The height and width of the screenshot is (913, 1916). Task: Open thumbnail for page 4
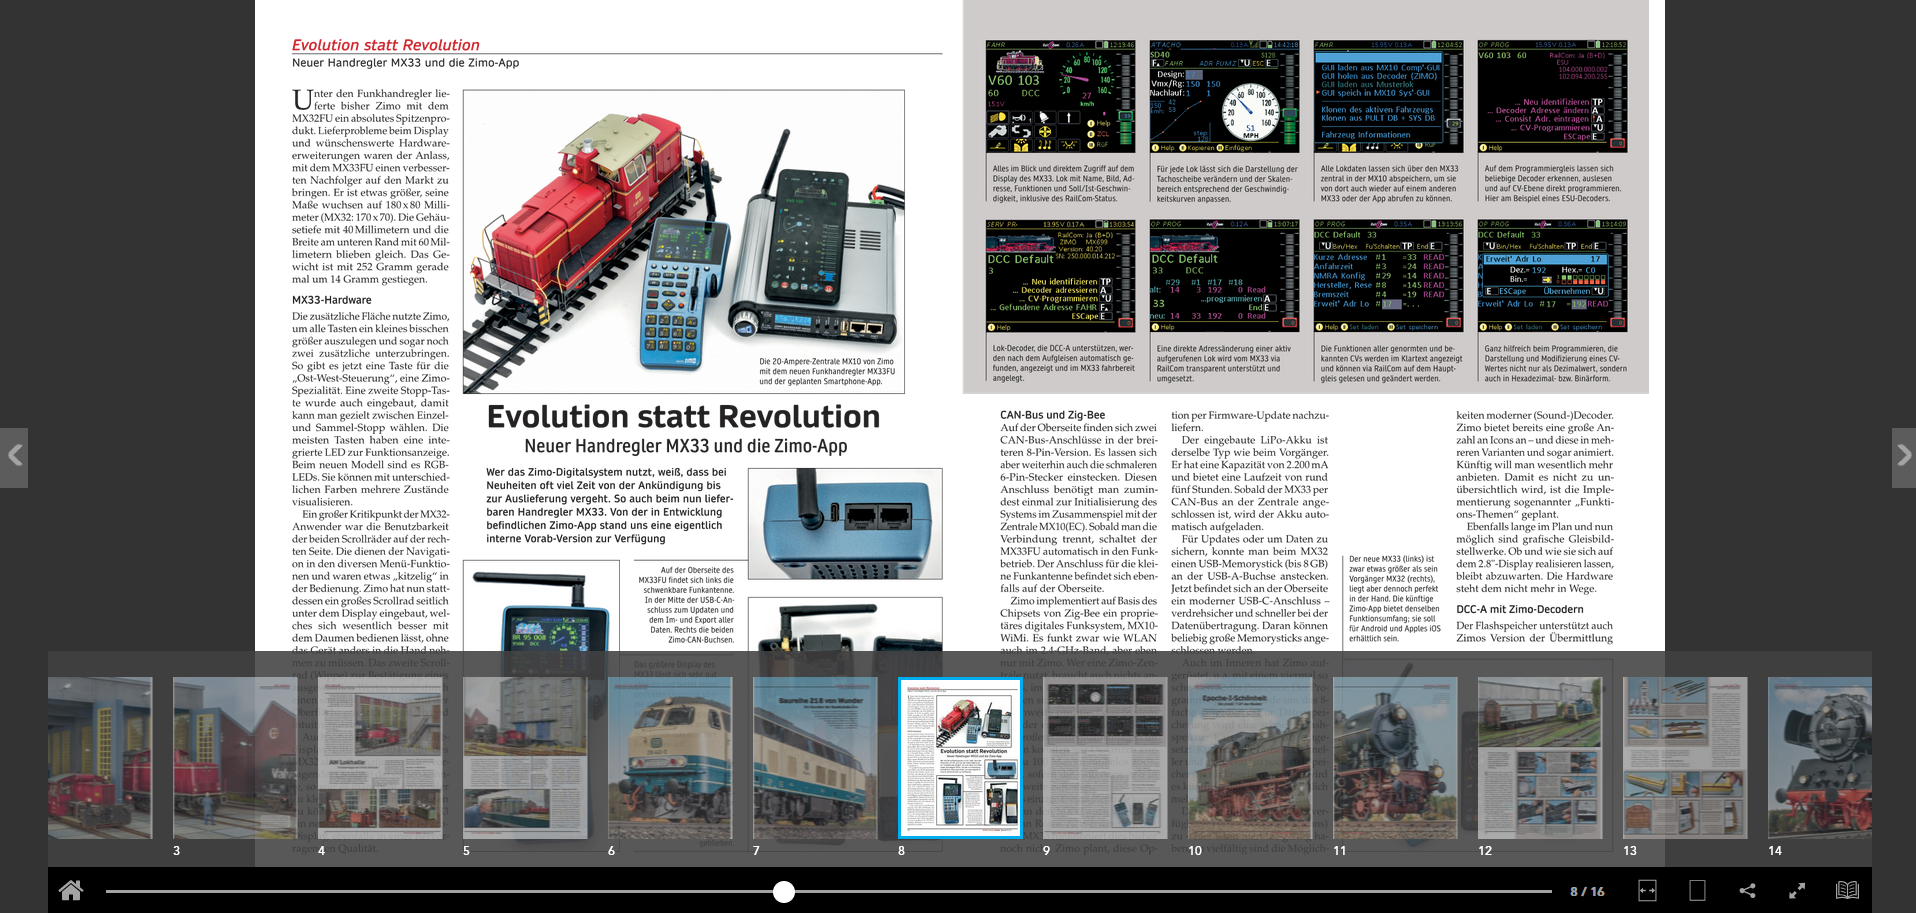(380, 758)
